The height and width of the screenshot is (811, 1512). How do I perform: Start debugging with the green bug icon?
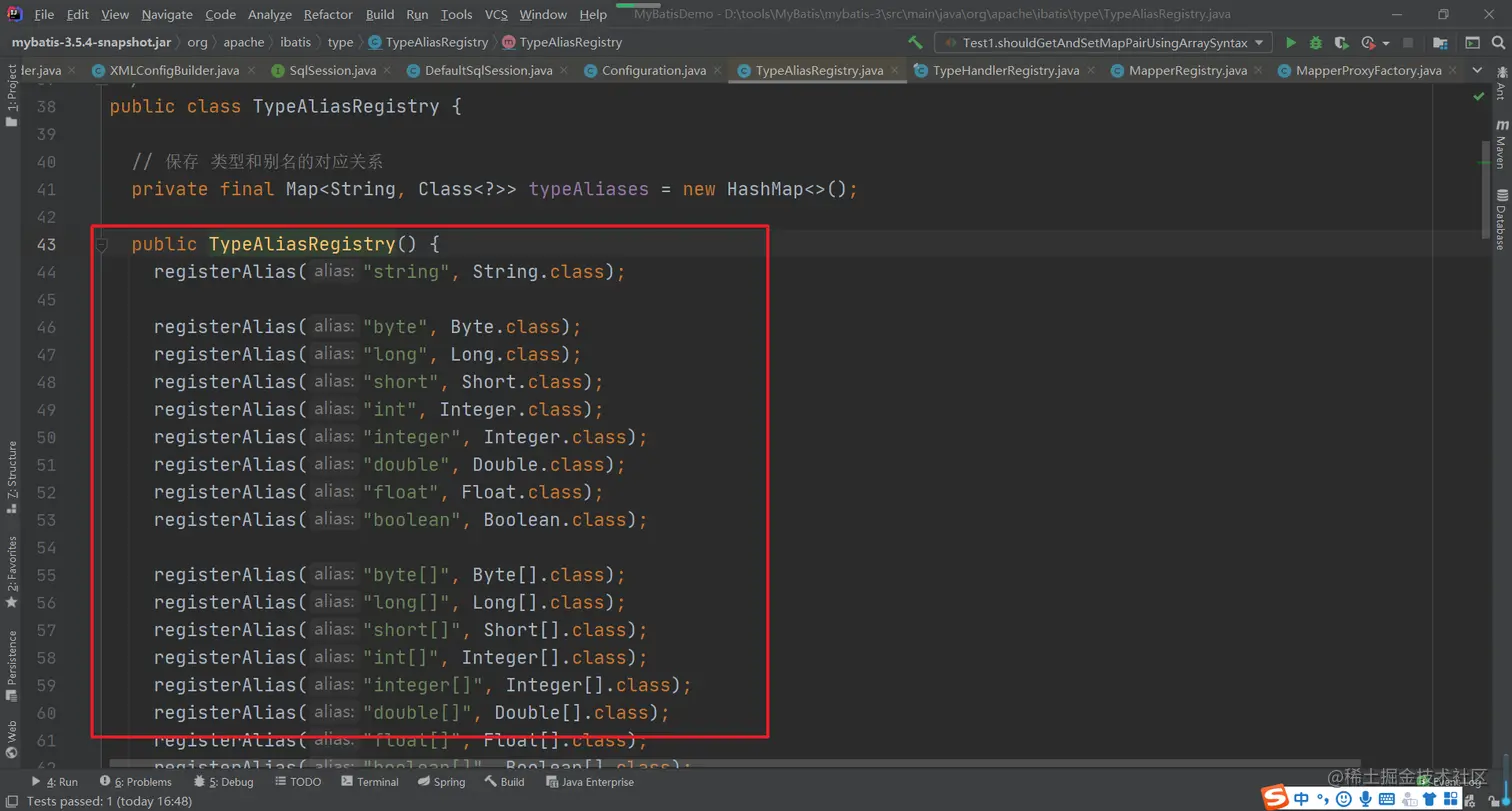click(x=1316, y=43)
